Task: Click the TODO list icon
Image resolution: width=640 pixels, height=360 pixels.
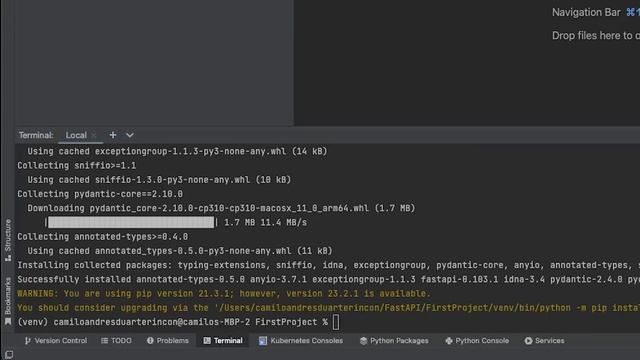Action: coord(104,340)
